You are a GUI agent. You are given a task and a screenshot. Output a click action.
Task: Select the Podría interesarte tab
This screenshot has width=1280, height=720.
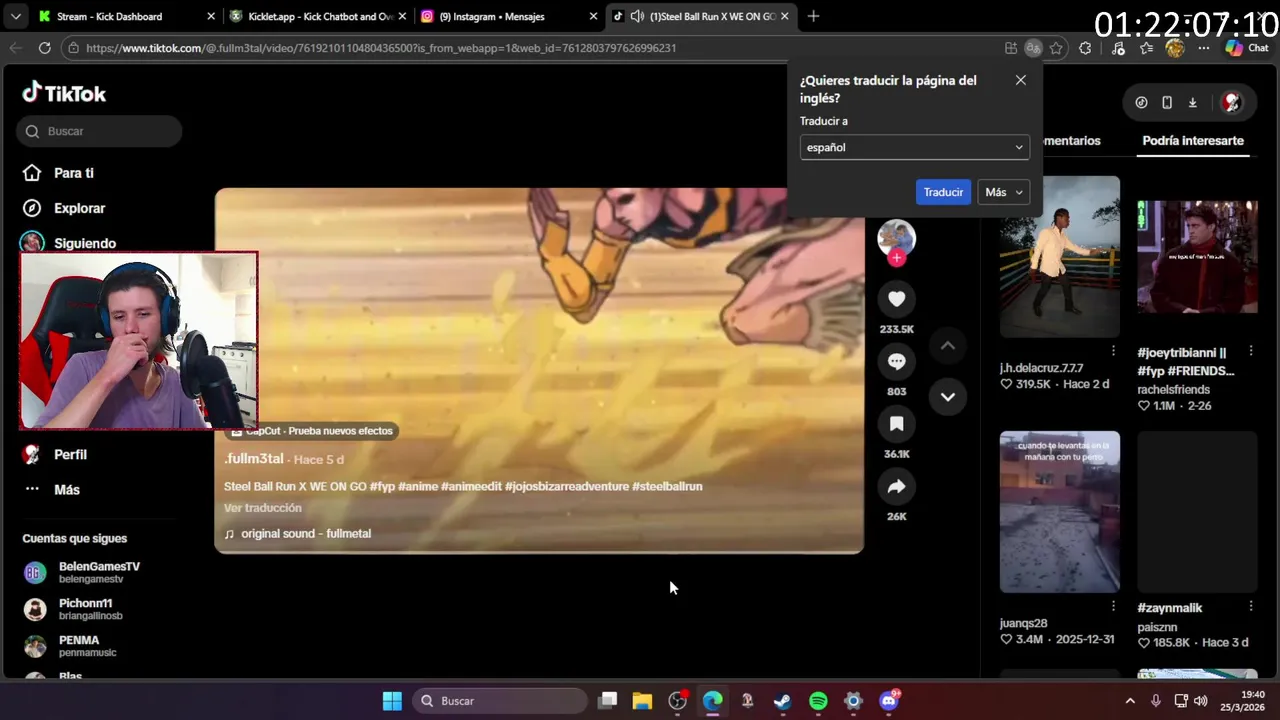tap(1193, 141)
